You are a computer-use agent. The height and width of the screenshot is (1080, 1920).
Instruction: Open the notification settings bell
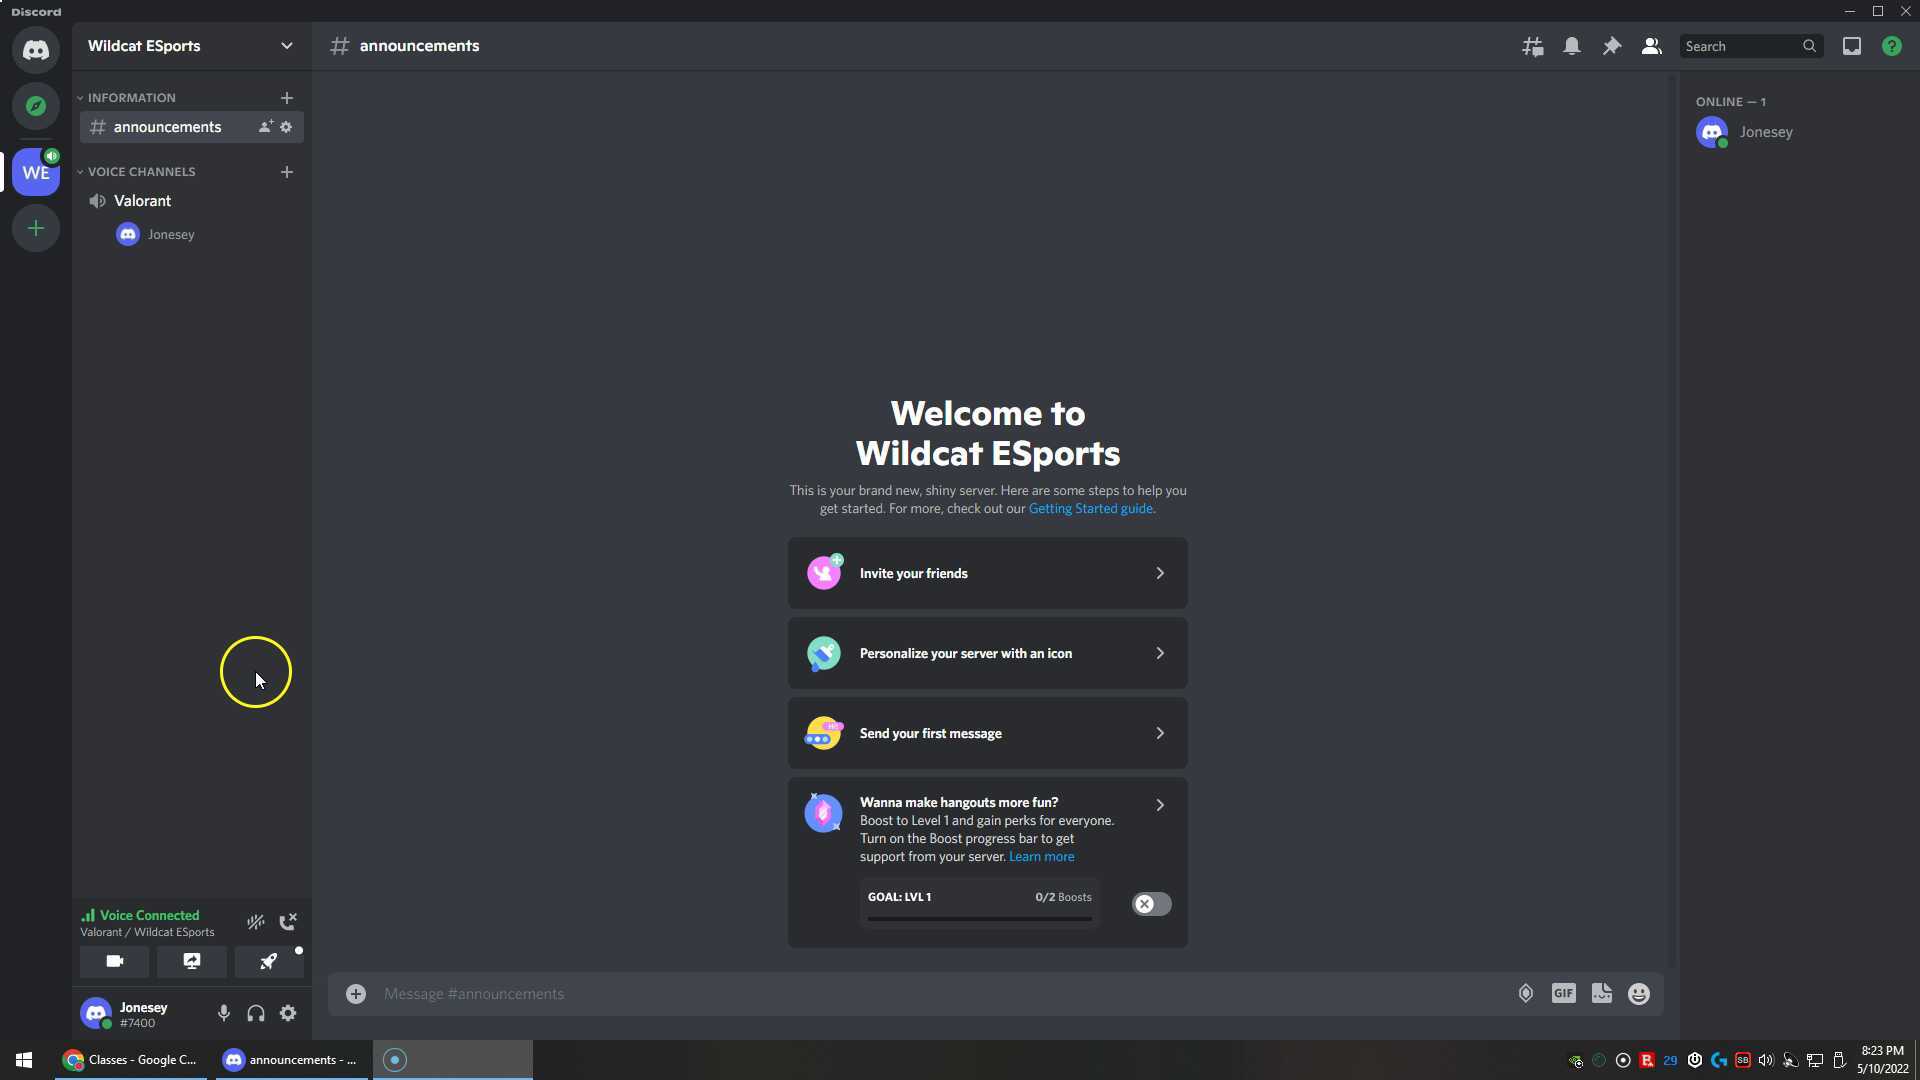coord(1572,46)
